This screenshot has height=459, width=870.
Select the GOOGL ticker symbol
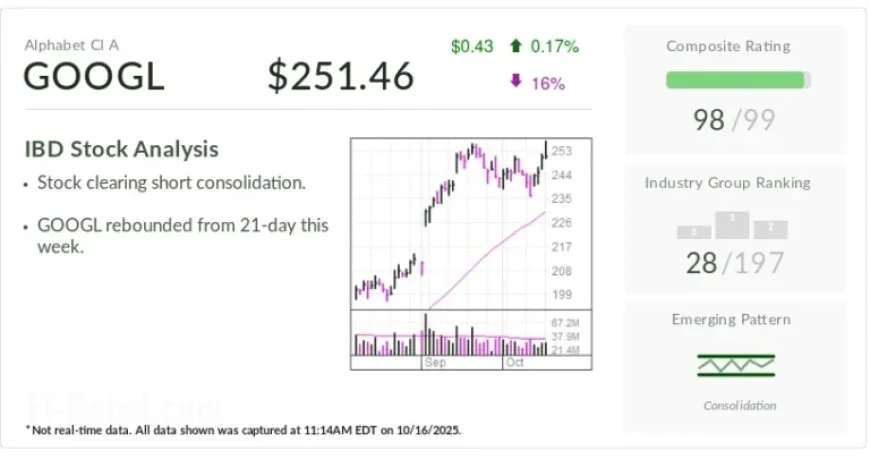point(93,77)
